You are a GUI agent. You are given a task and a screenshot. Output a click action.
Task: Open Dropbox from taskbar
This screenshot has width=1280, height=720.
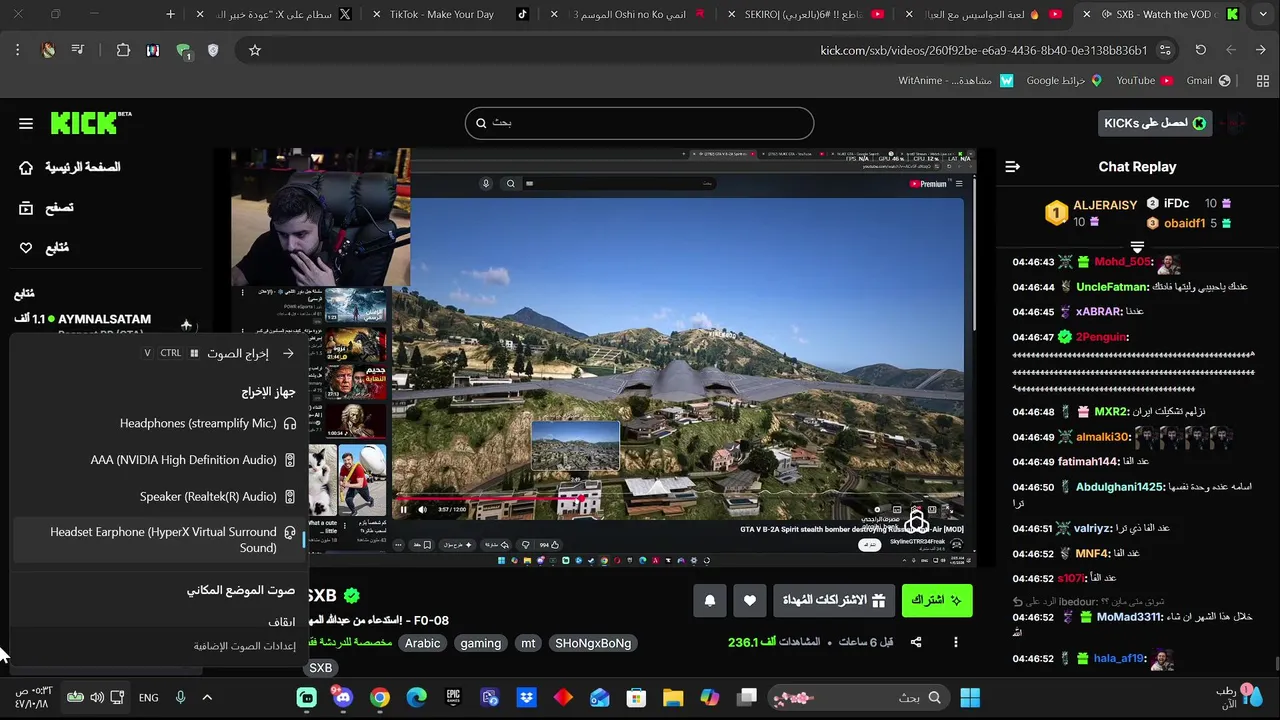(526, 697)
